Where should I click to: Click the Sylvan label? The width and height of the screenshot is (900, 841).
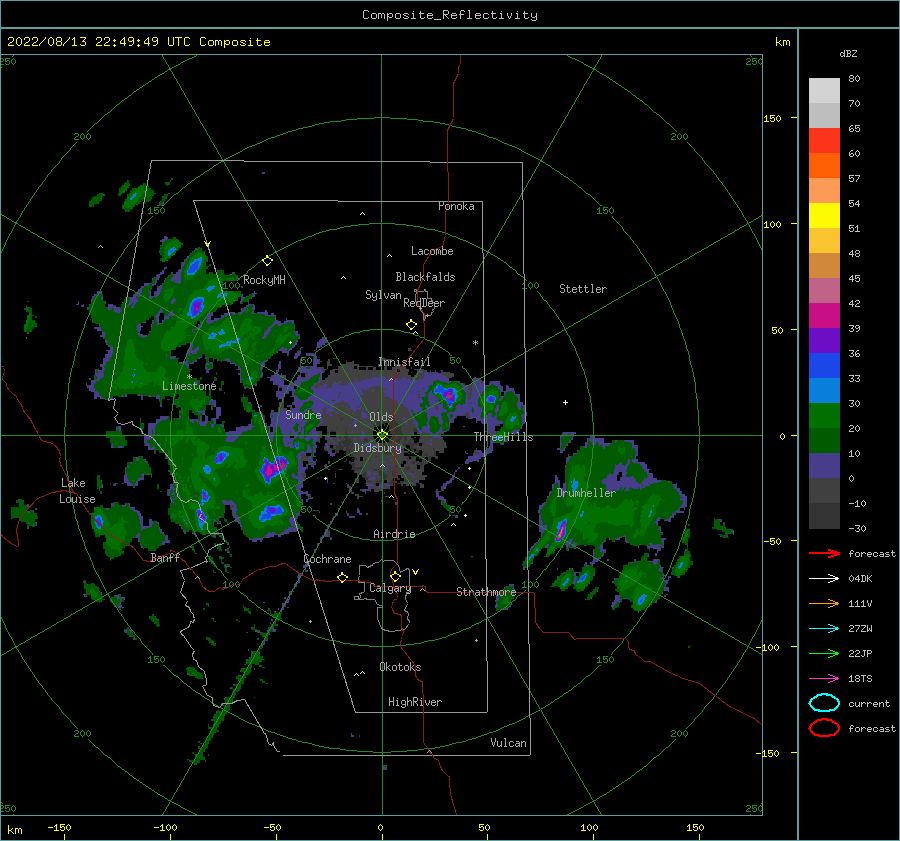pyautogui.click(x=383, y=295)
